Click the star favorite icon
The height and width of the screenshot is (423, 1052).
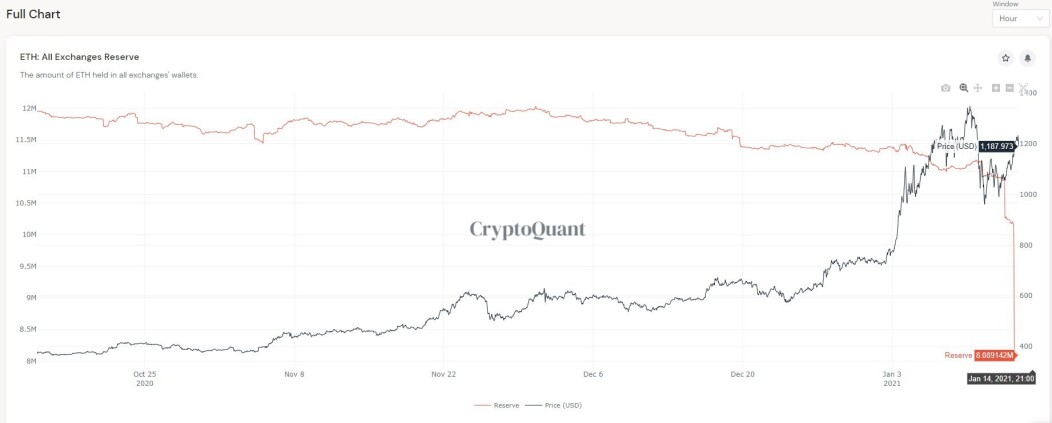pos(1005,58)
